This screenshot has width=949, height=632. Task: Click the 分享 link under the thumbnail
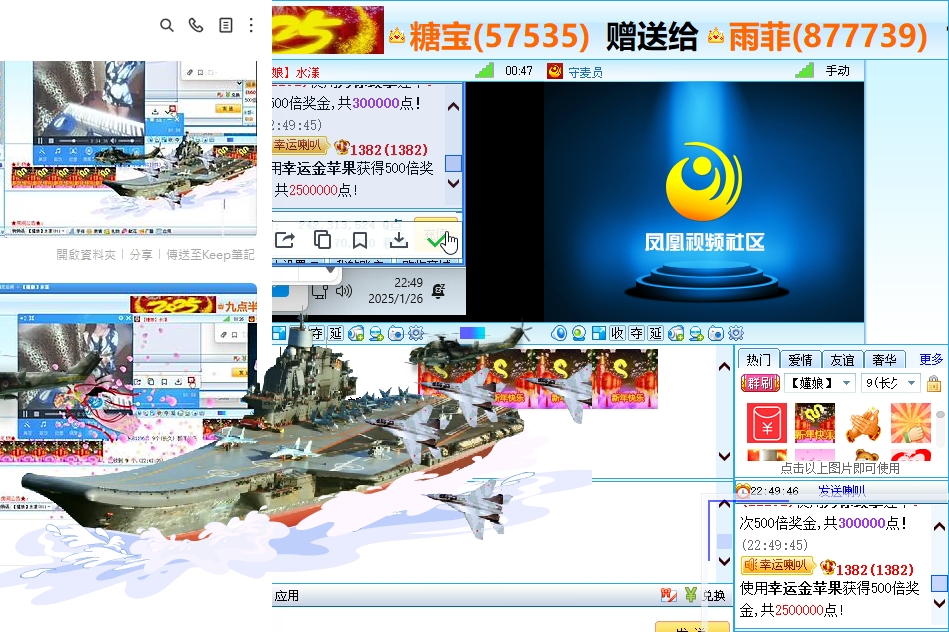click(x=141, y=255)
